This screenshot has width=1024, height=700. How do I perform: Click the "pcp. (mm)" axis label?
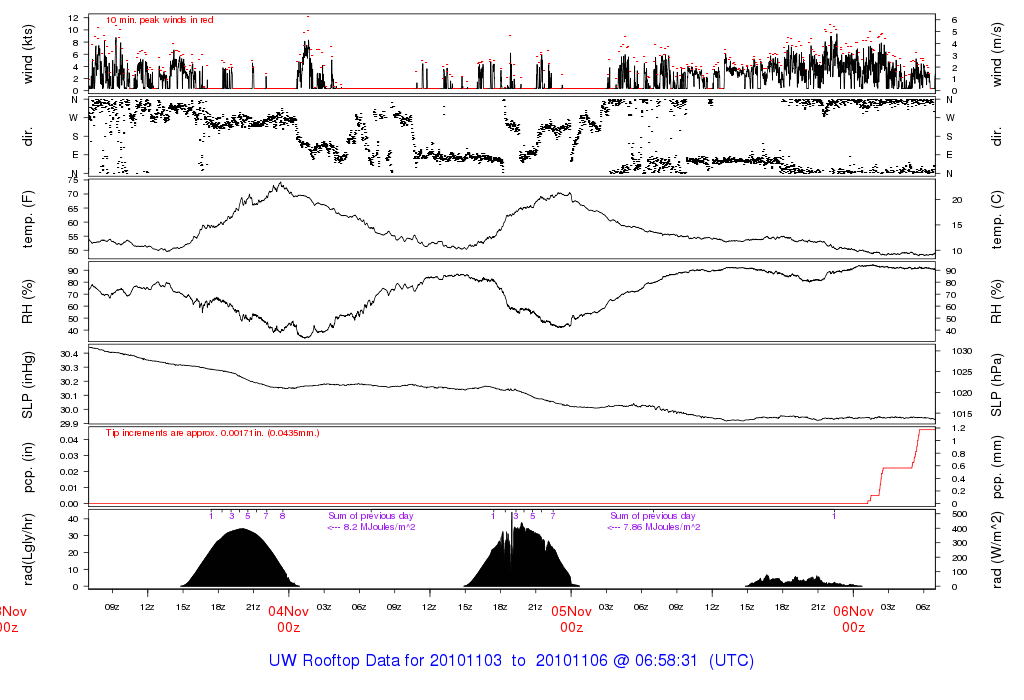point(997,468)
